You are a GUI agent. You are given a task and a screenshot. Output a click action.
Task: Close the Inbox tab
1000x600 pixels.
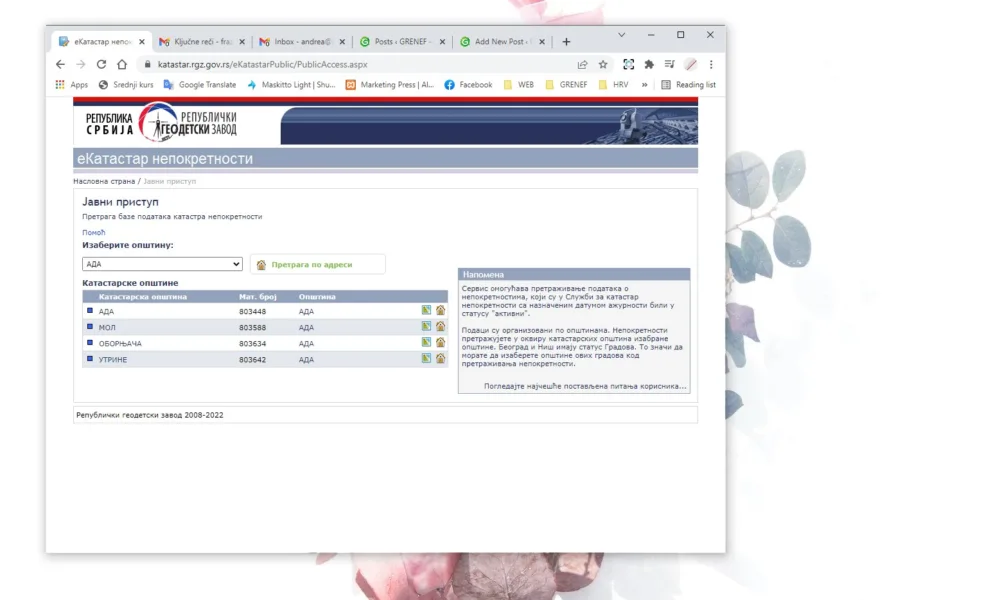tap(342, 41)
